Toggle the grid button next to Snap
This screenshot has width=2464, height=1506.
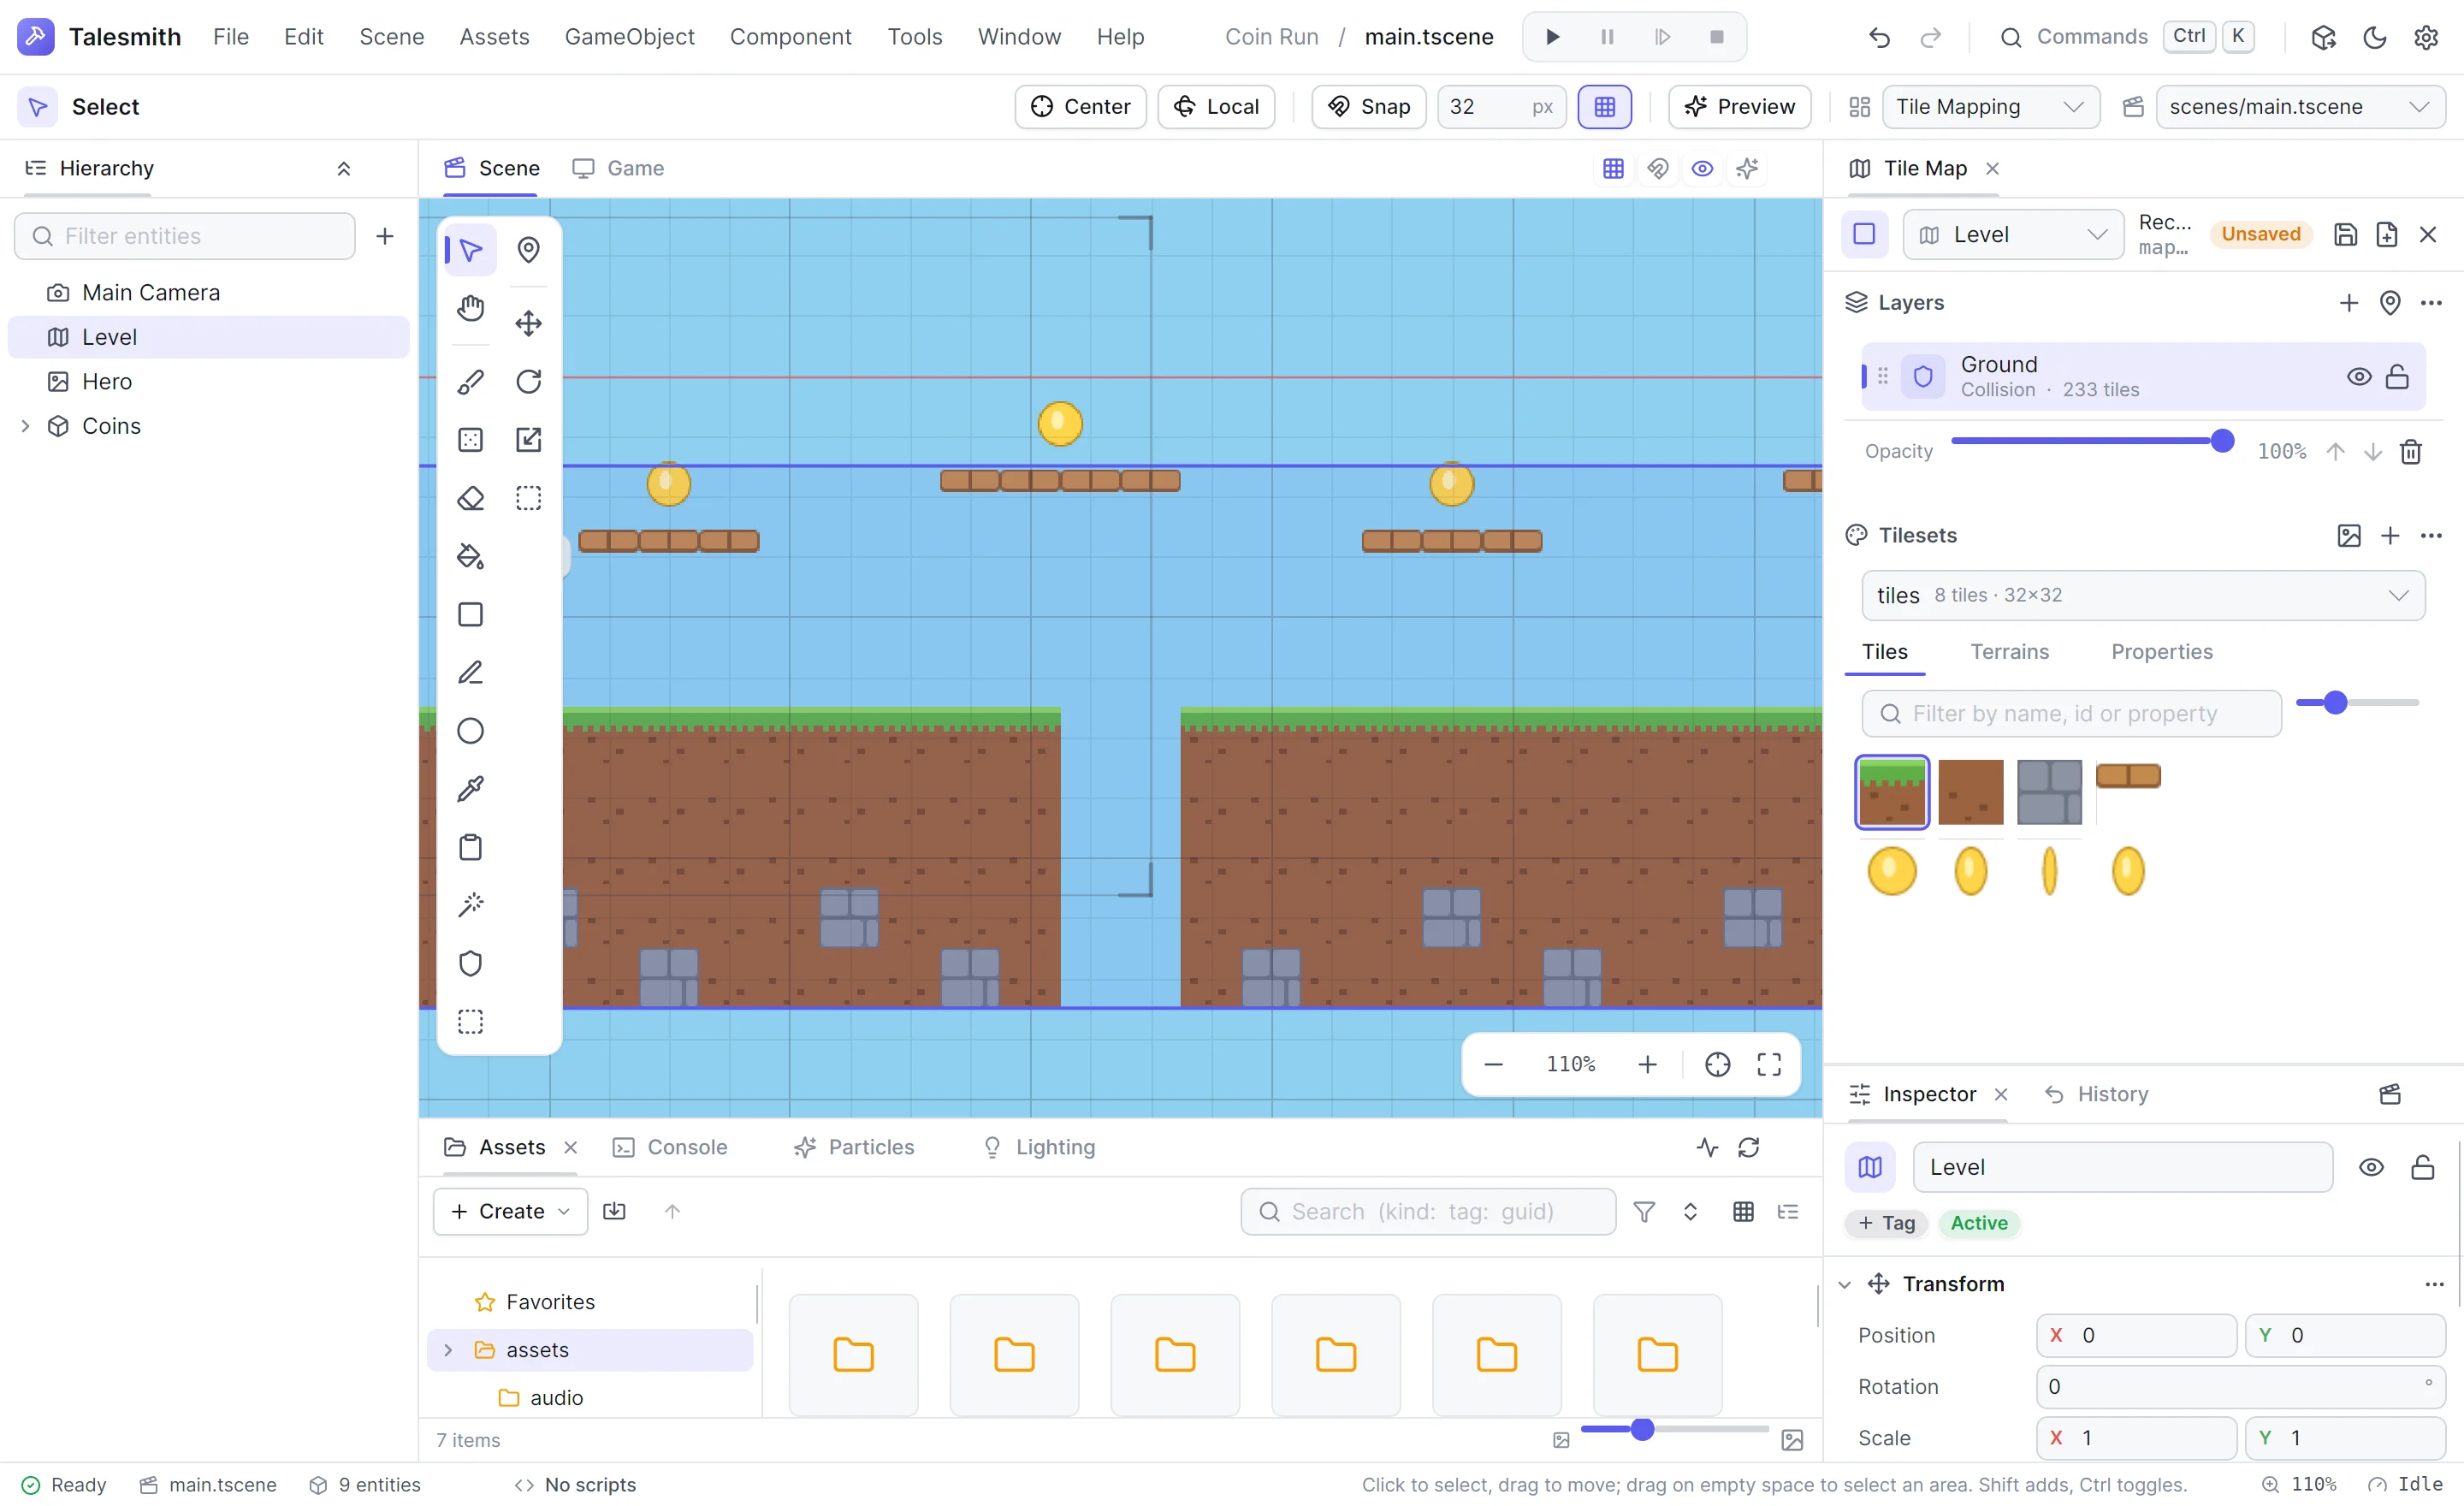click(x=1604, y=107)
